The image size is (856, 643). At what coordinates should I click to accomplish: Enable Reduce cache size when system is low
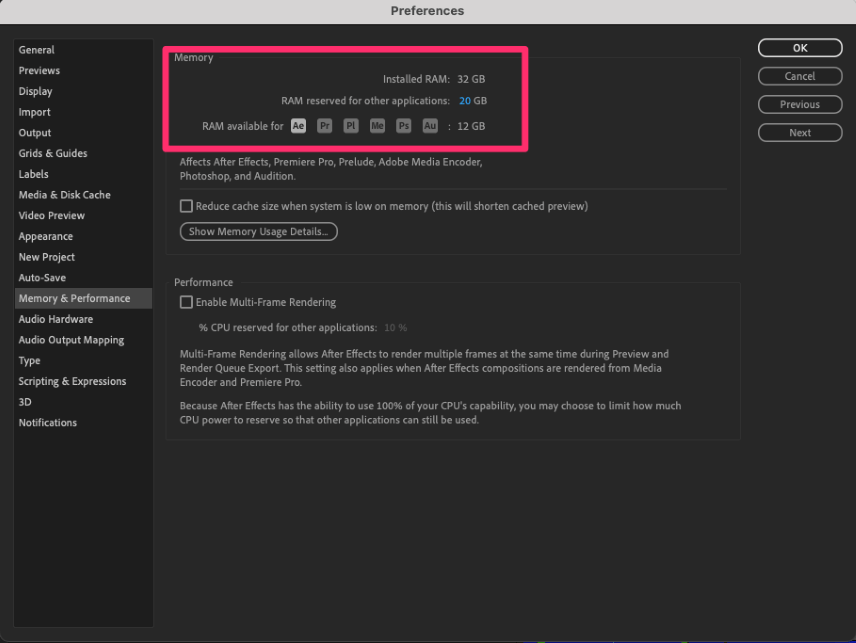pyautogui.click(x=186, y=206)
